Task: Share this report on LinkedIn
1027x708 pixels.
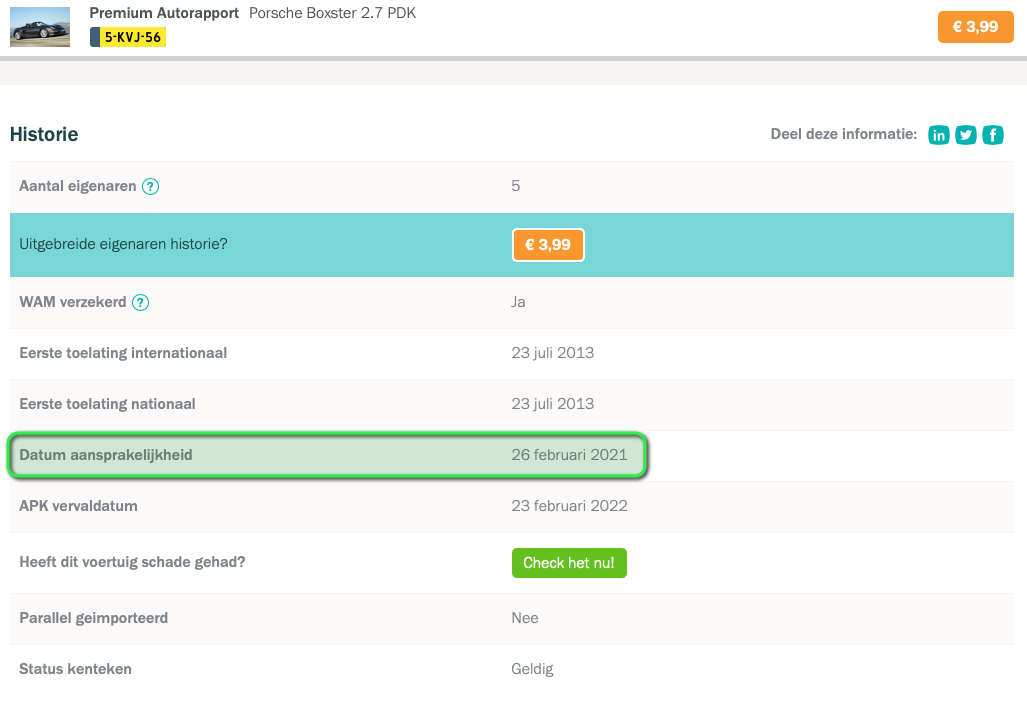Action: pyautogui.click(x=939, y=135)
